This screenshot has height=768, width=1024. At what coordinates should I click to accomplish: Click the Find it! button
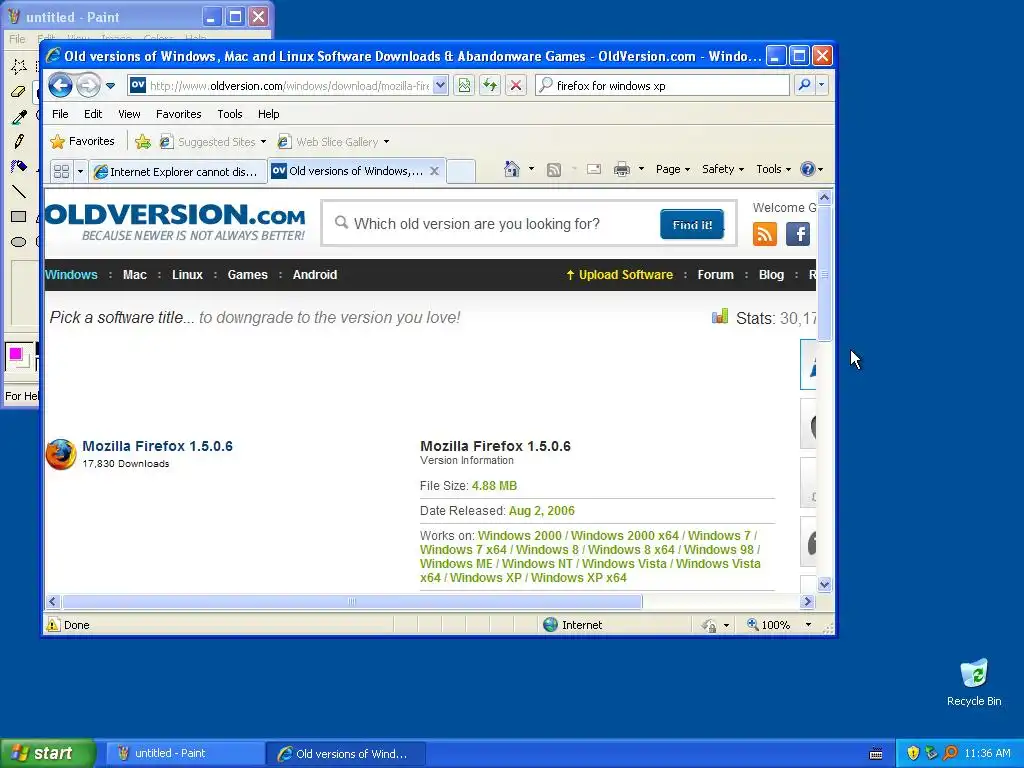point(692,225)
